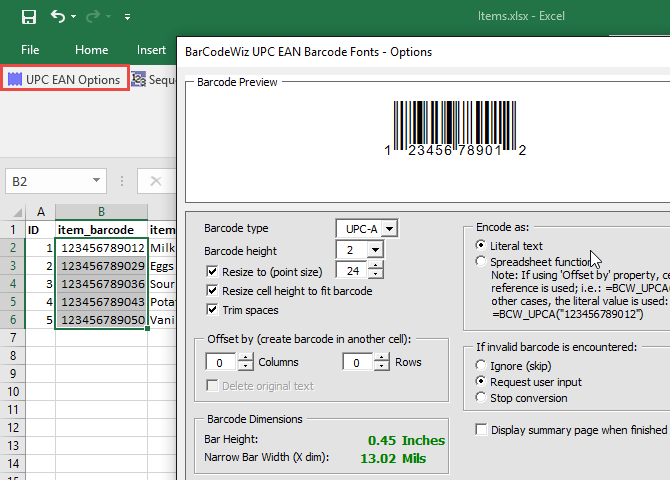Click cell containing 123456789012
The image size is (670, 480).
102,248
